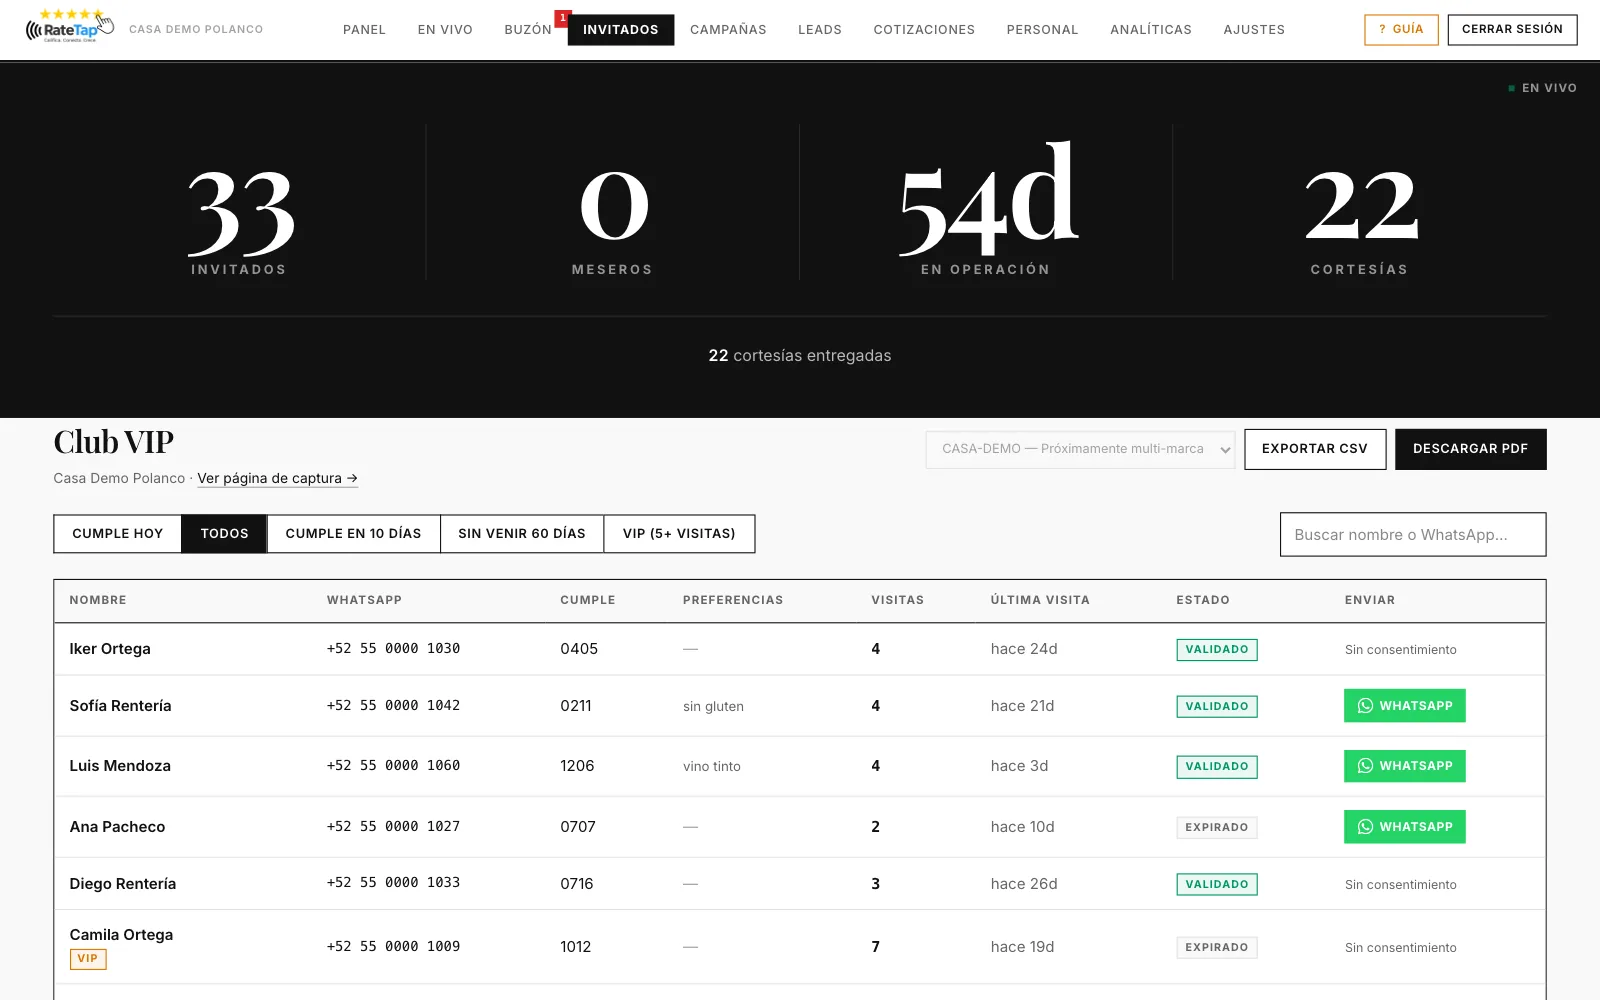Viewport: 1600px width, 1000px height.
Task: Open the CASA-DEMO brand dropdown
Action: (x=1080, y=449)
